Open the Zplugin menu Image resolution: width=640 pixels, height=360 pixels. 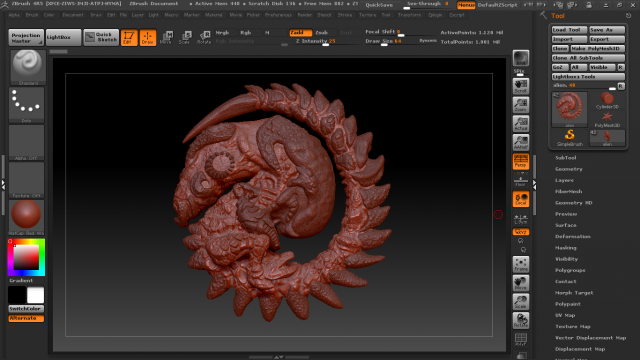point(435,15)
